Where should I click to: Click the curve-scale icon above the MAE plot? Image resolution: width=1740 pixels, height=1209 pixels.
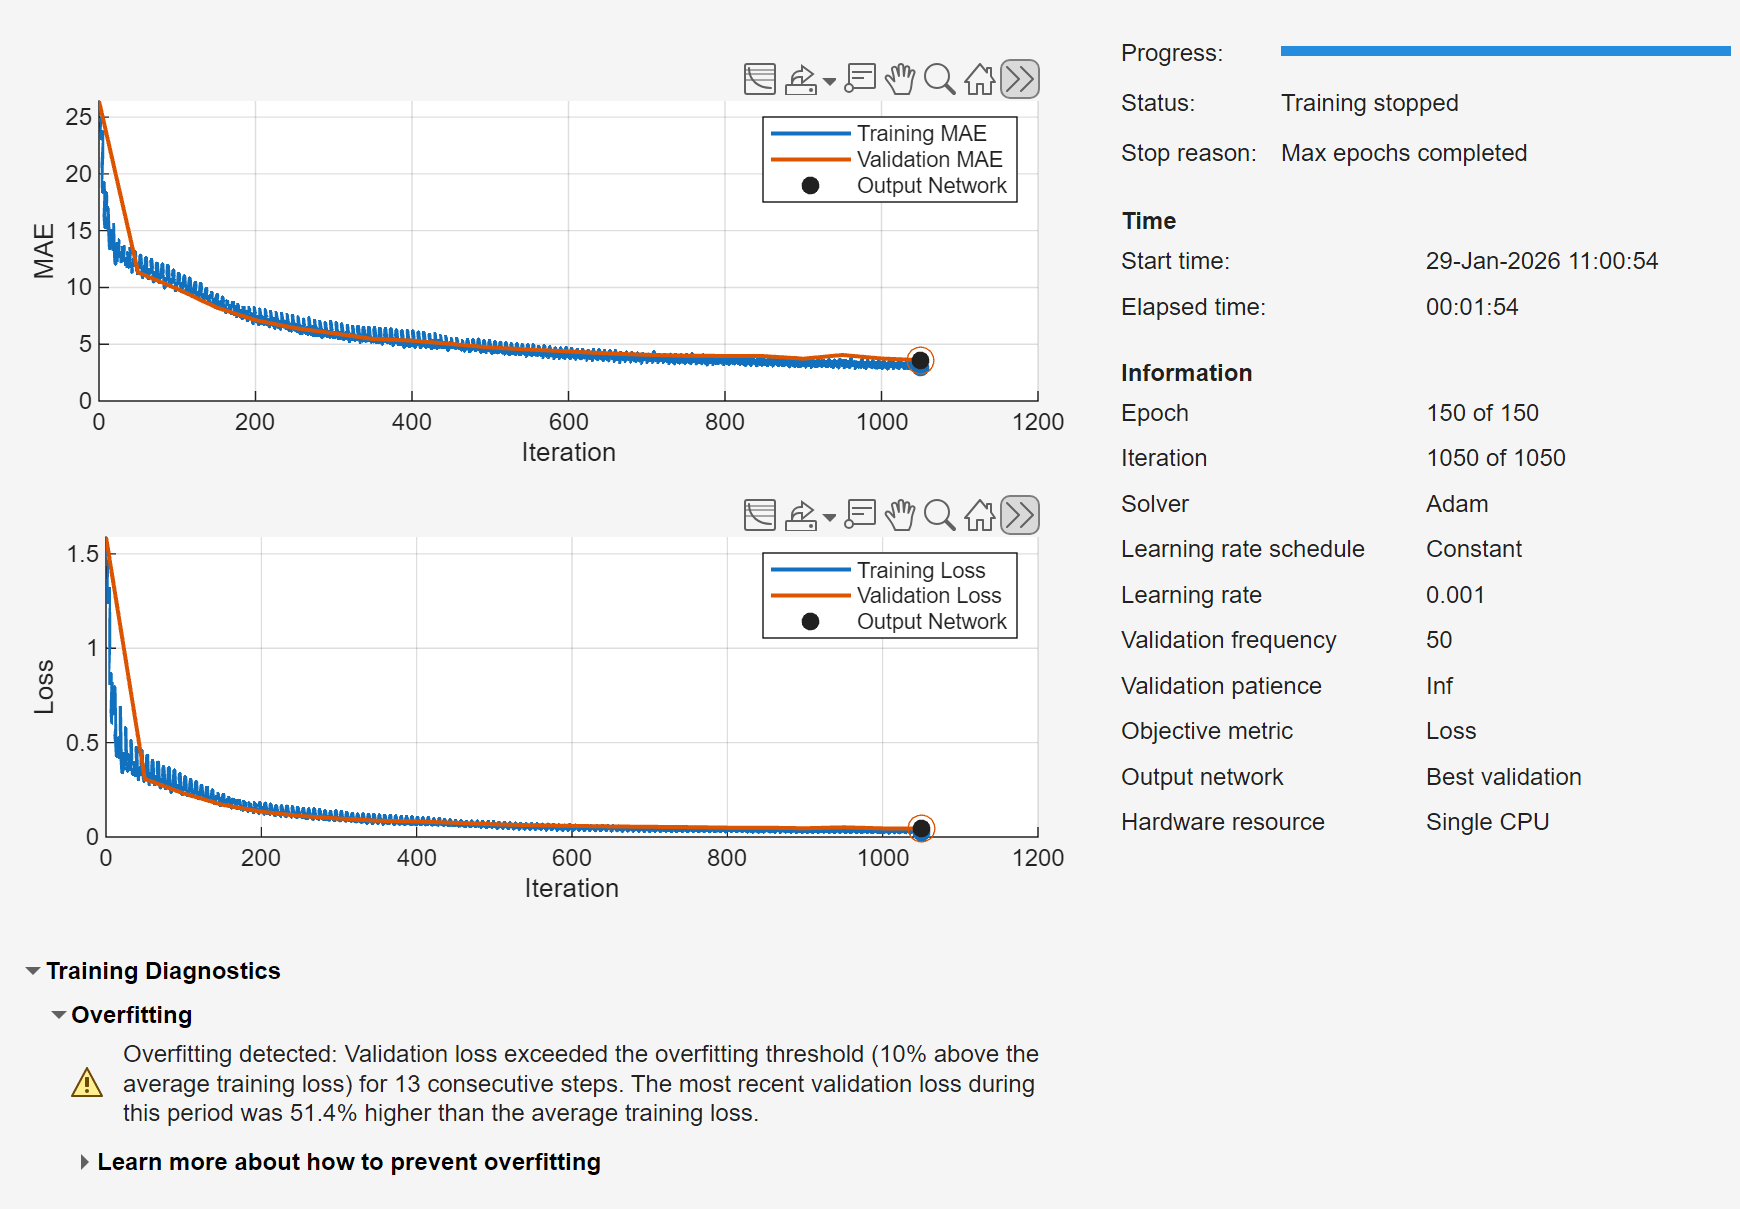click(x=760, y=79)
